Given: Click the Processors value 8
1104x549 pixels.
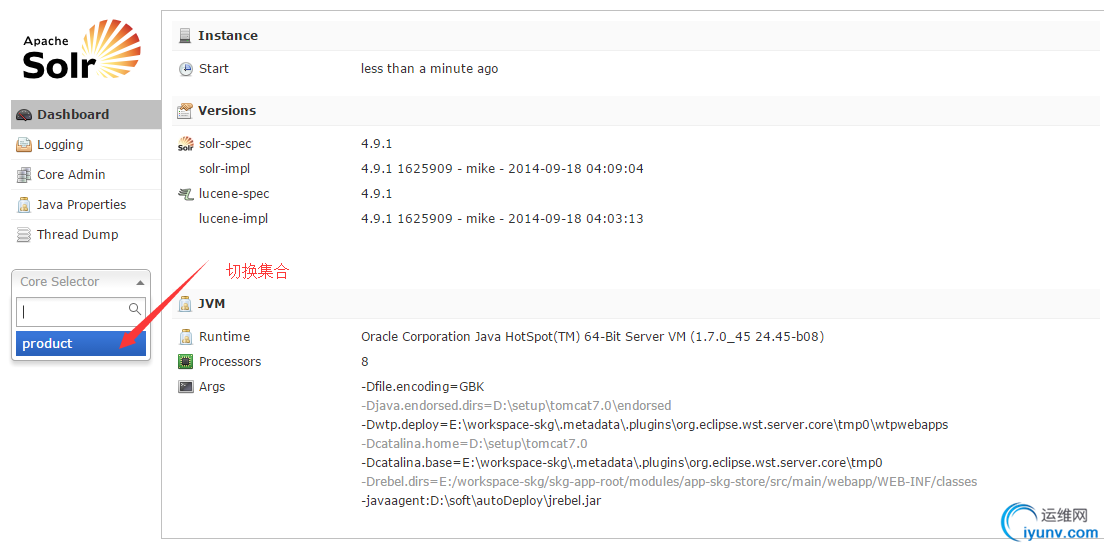Looking at the screenshot, I should point(365,362).
